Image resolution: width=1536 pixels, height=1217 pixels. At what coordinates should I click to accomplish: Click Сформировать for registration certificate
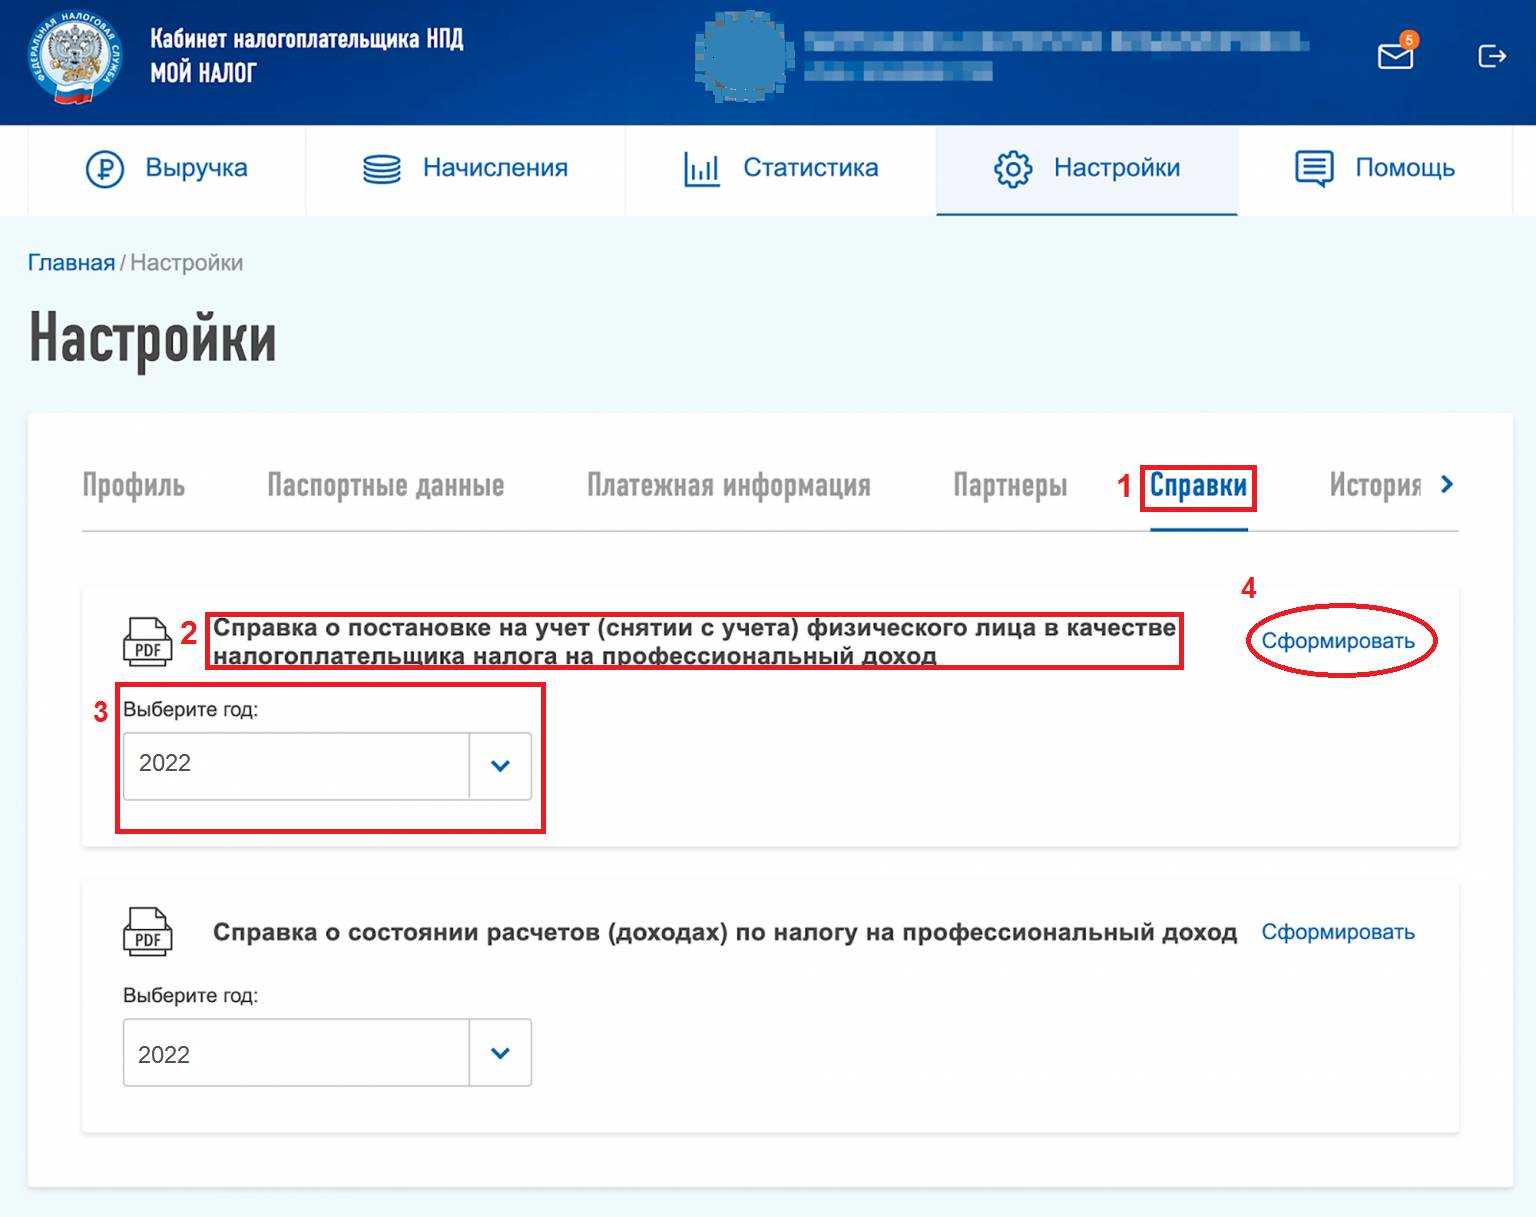click(x=1338, y=641)
